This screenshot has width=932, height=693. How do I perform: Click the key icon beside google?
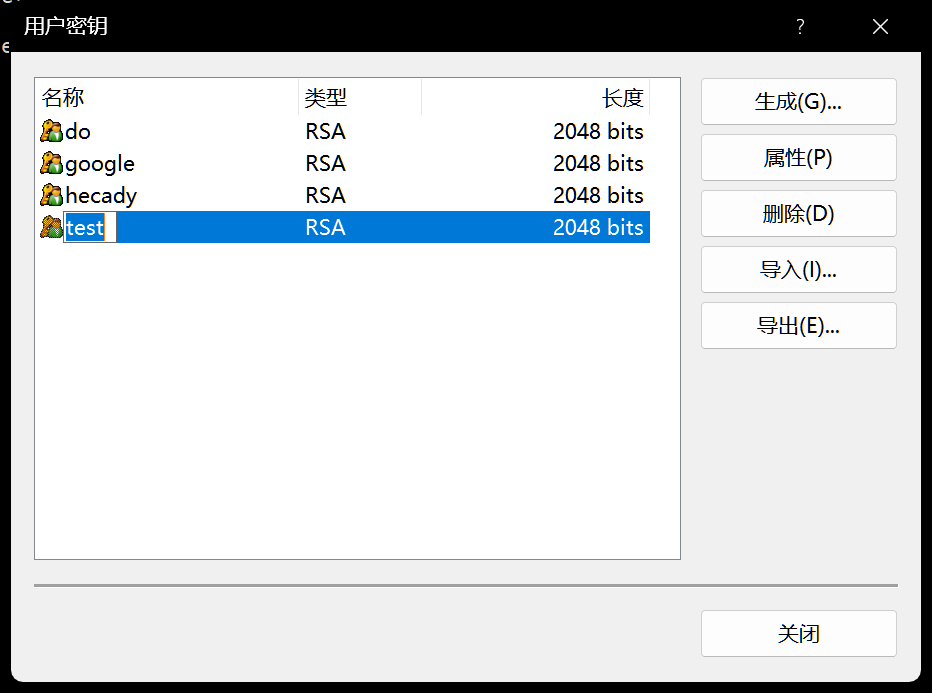[51, 163]
